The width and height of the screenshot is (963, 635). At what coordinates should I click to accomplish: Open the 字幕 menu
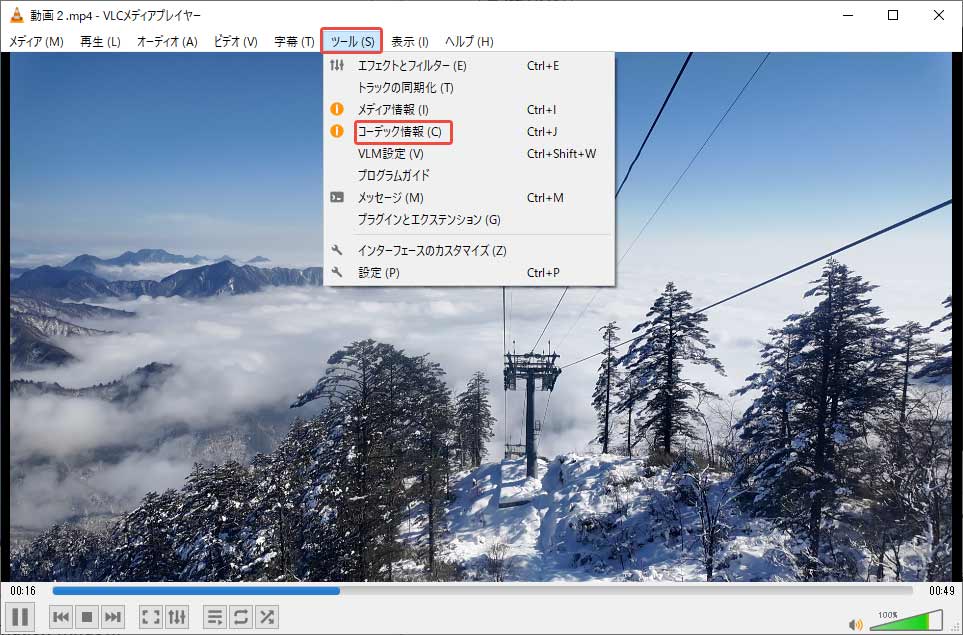click(296, 41)
